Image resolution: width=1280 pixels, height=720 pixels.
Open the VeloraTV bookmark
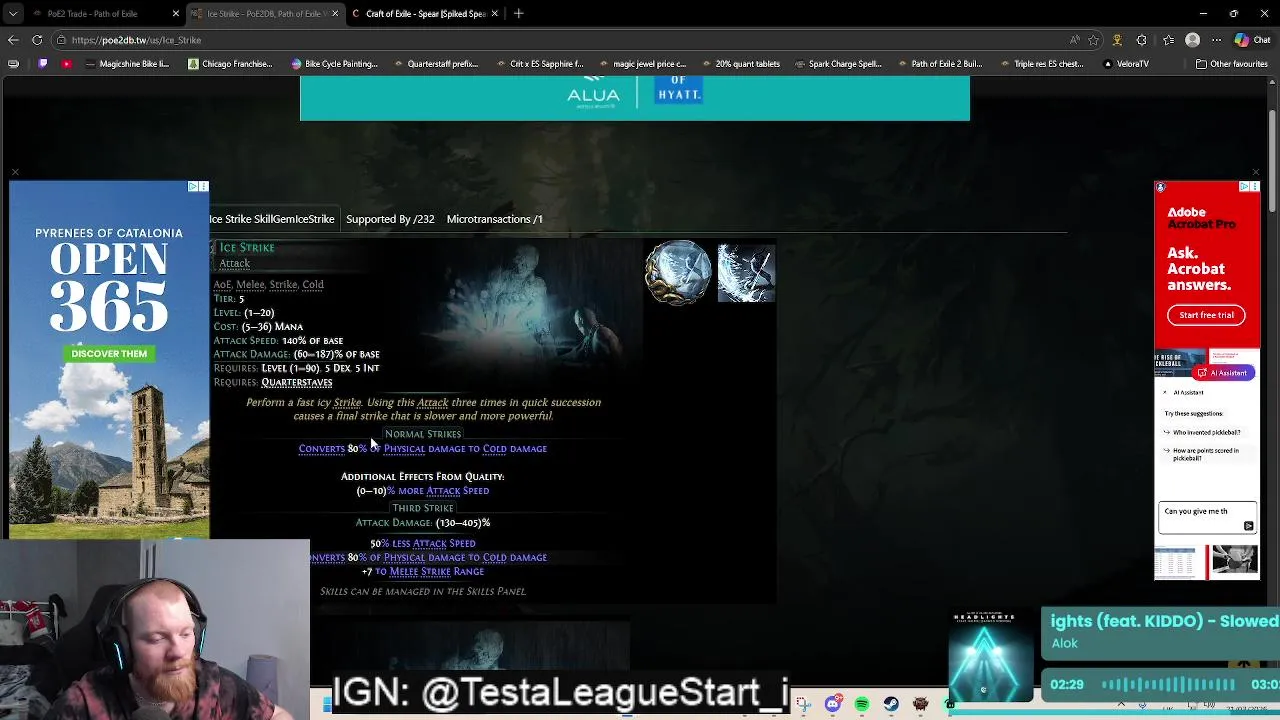pos(1126,64)
